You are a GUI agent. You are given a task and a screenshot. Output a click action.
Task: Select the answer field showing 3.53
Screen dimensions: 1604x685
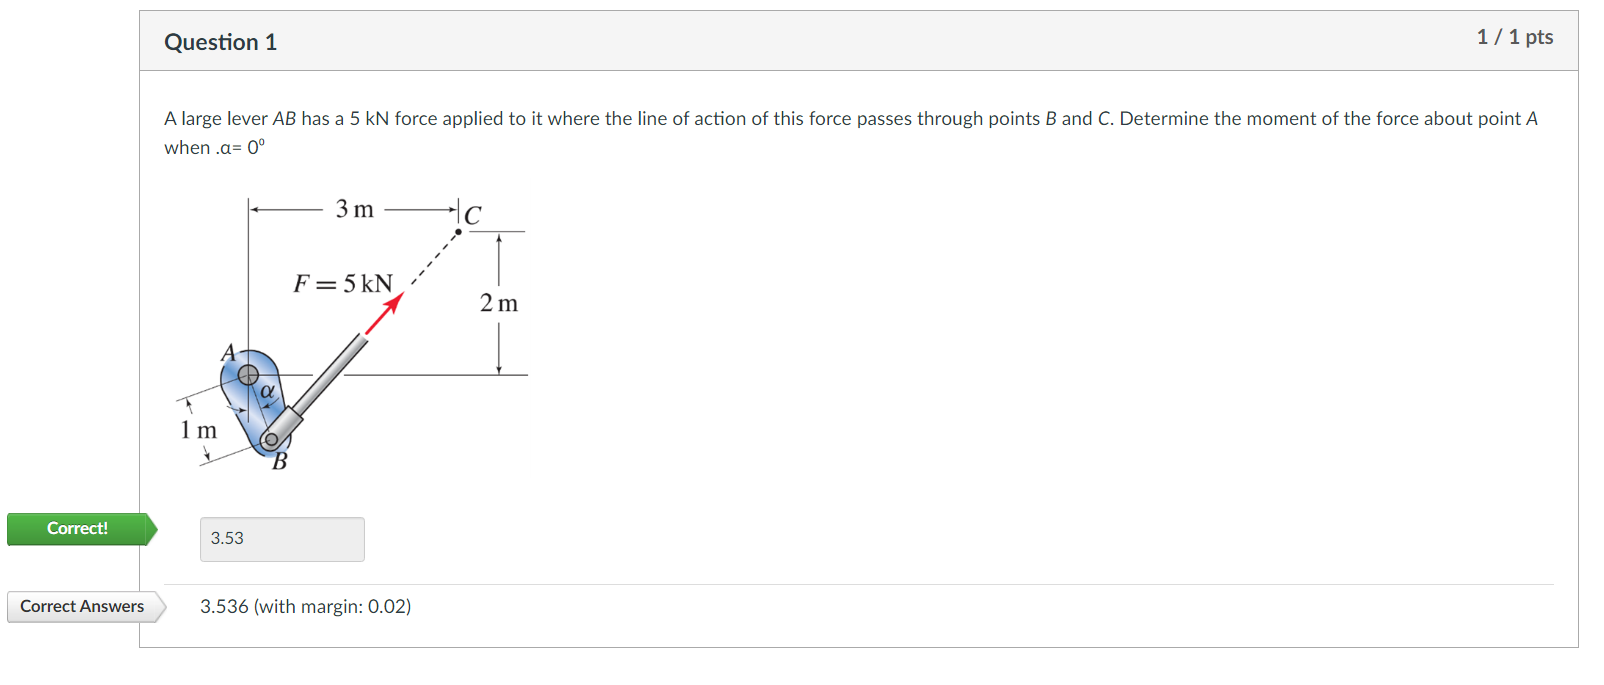click(x=282, y=539)
